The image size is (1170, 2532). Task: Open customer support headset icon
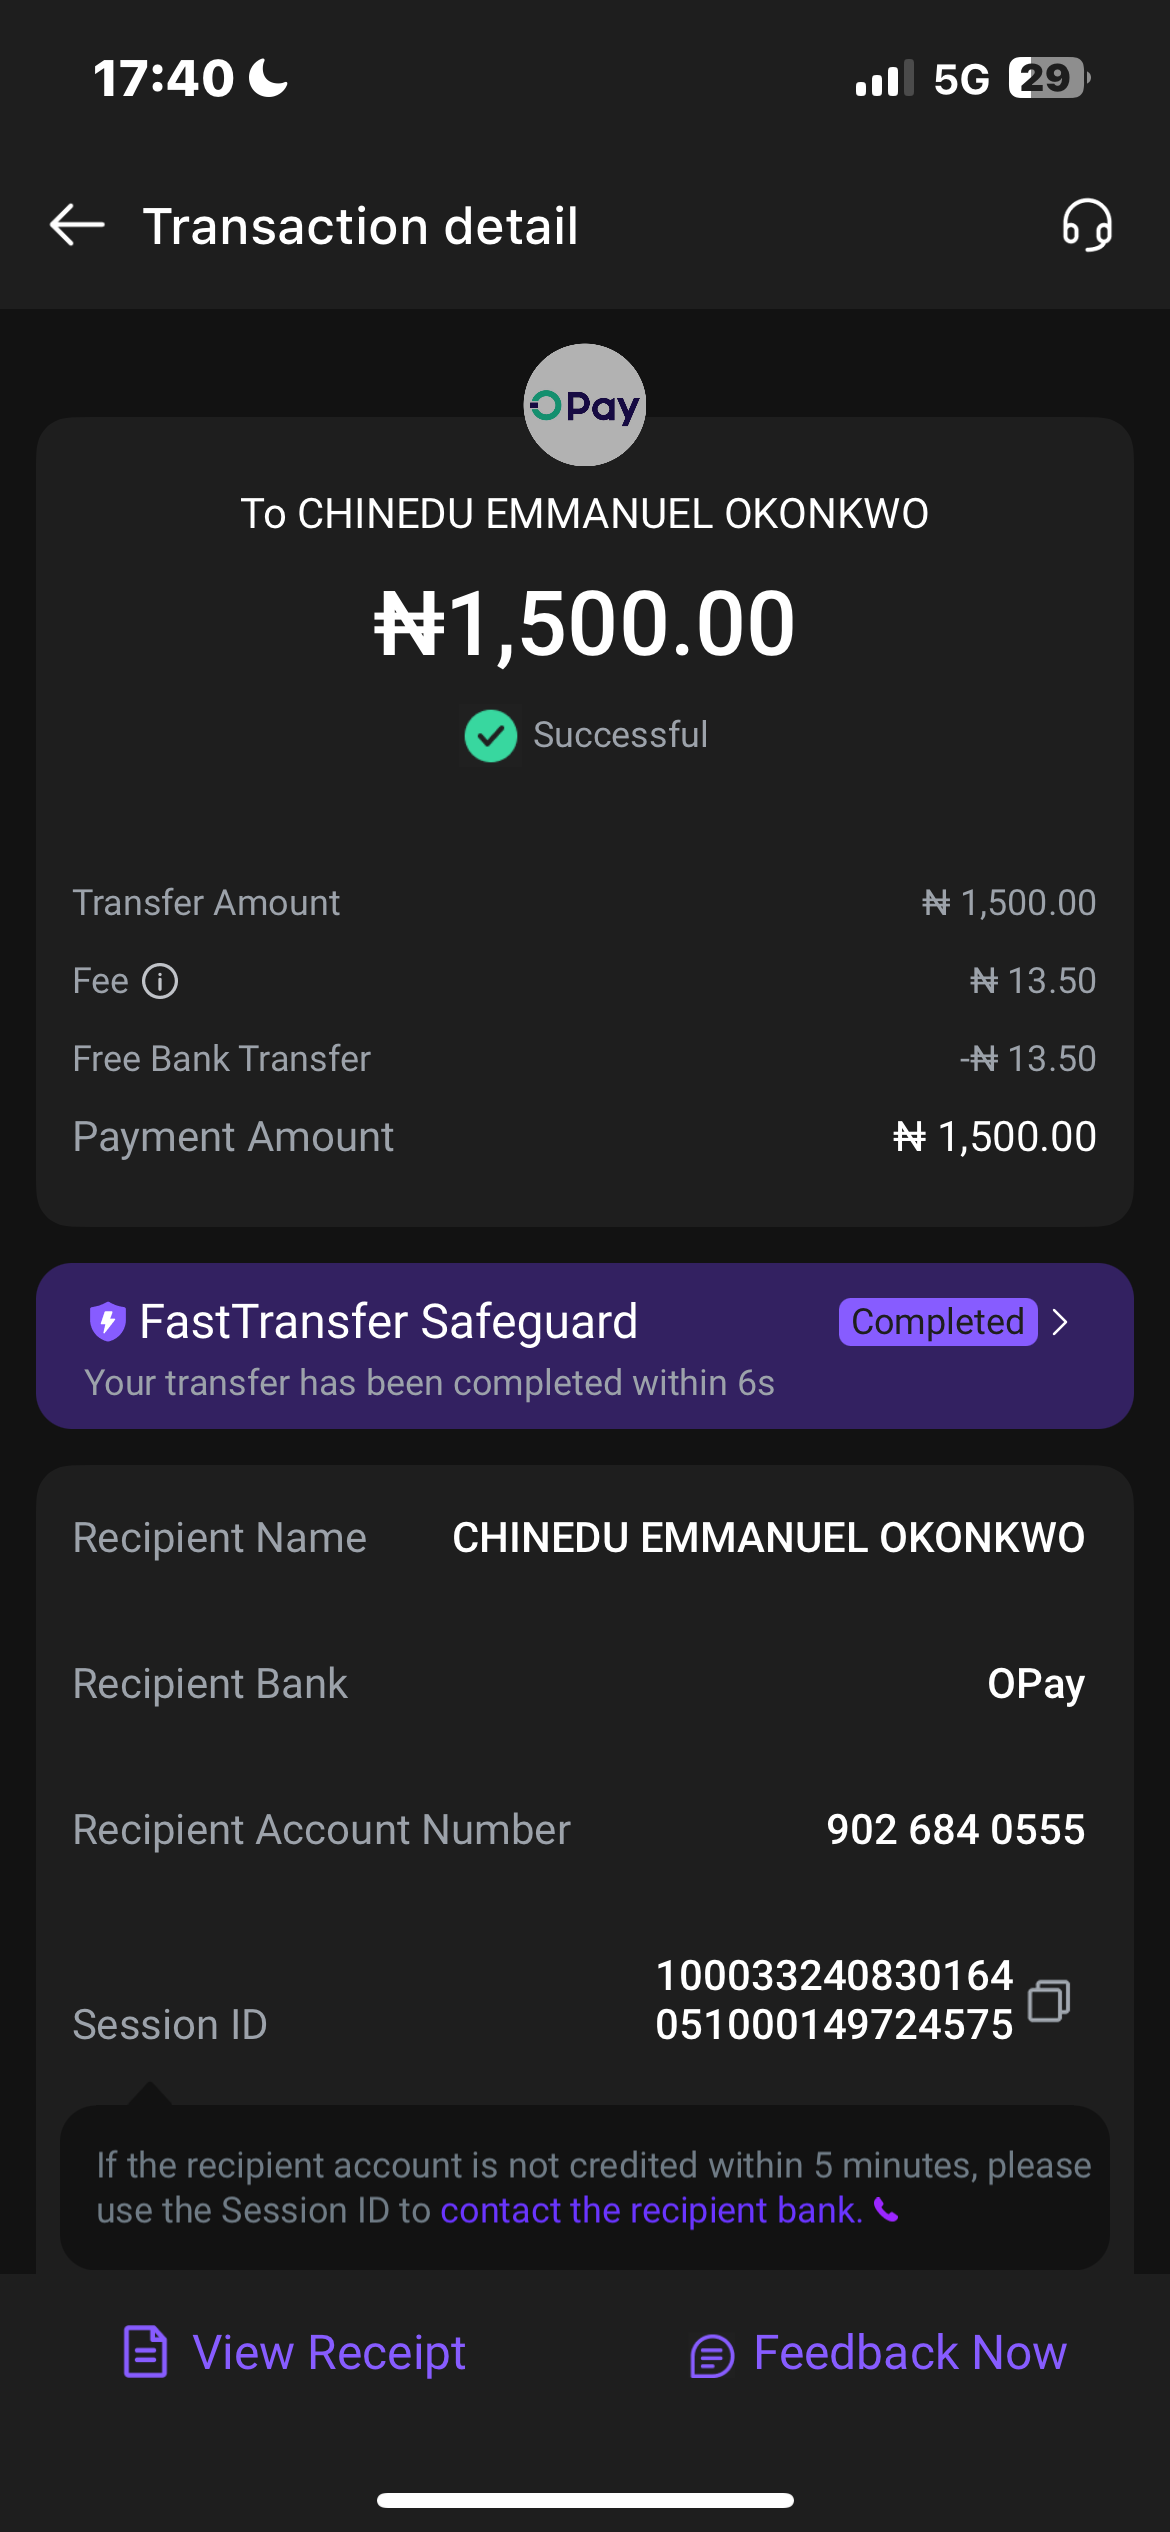click(1087, 225)
